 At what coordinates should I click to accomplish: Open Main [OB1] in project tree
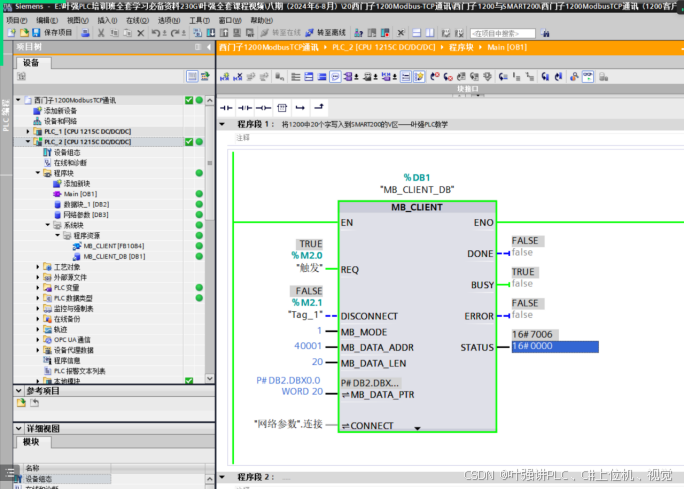80,194
